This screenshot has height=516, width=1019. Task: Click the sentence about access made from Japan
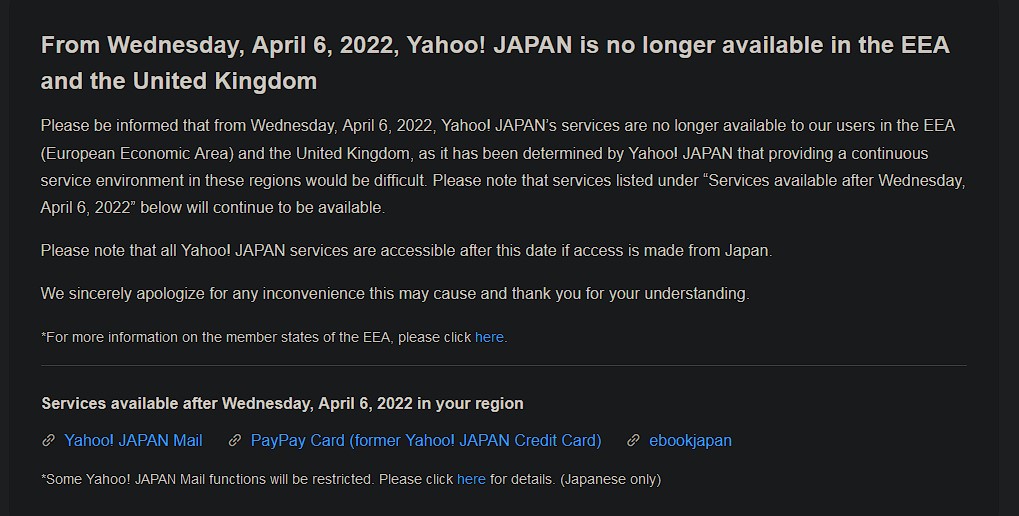406,251
